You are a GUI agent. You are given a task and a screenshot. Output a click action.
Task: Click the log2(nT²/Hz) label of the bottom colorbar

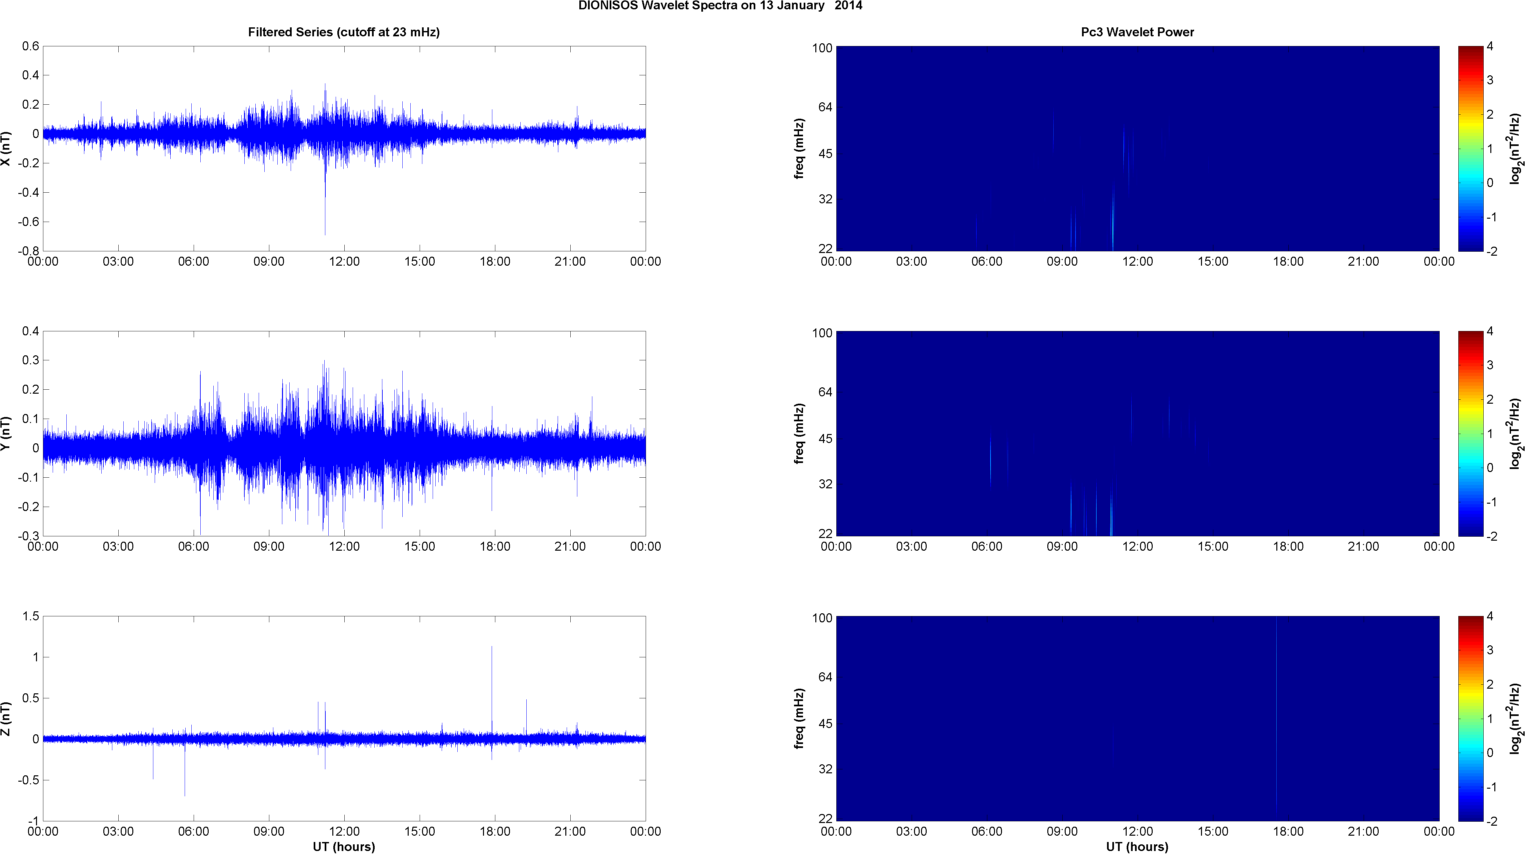pos(1516,718)
